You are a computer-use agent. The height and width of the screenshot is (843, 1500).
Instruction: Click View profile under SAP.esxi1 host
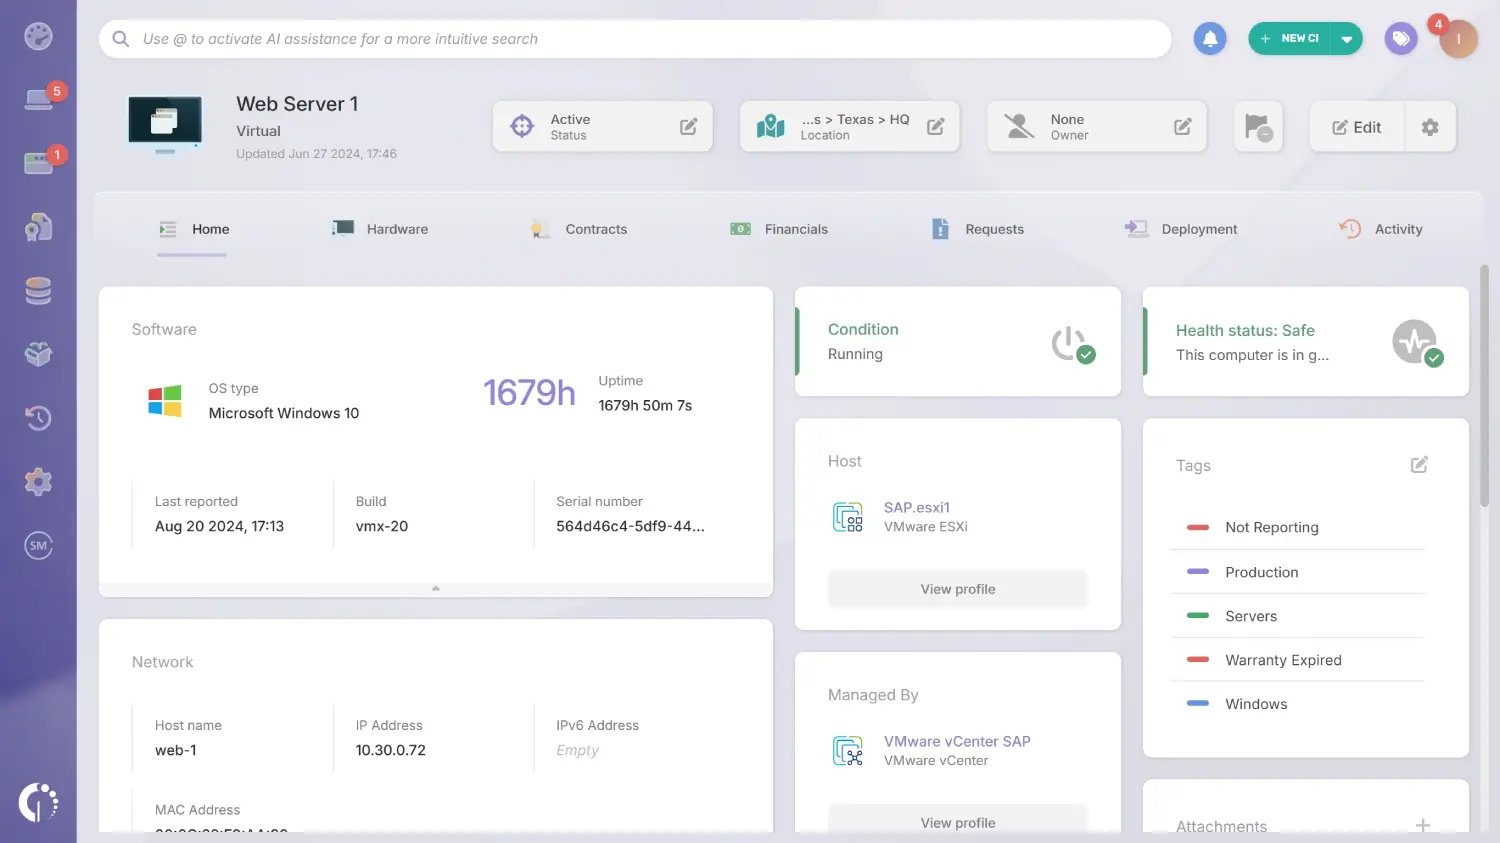(957, 589)
